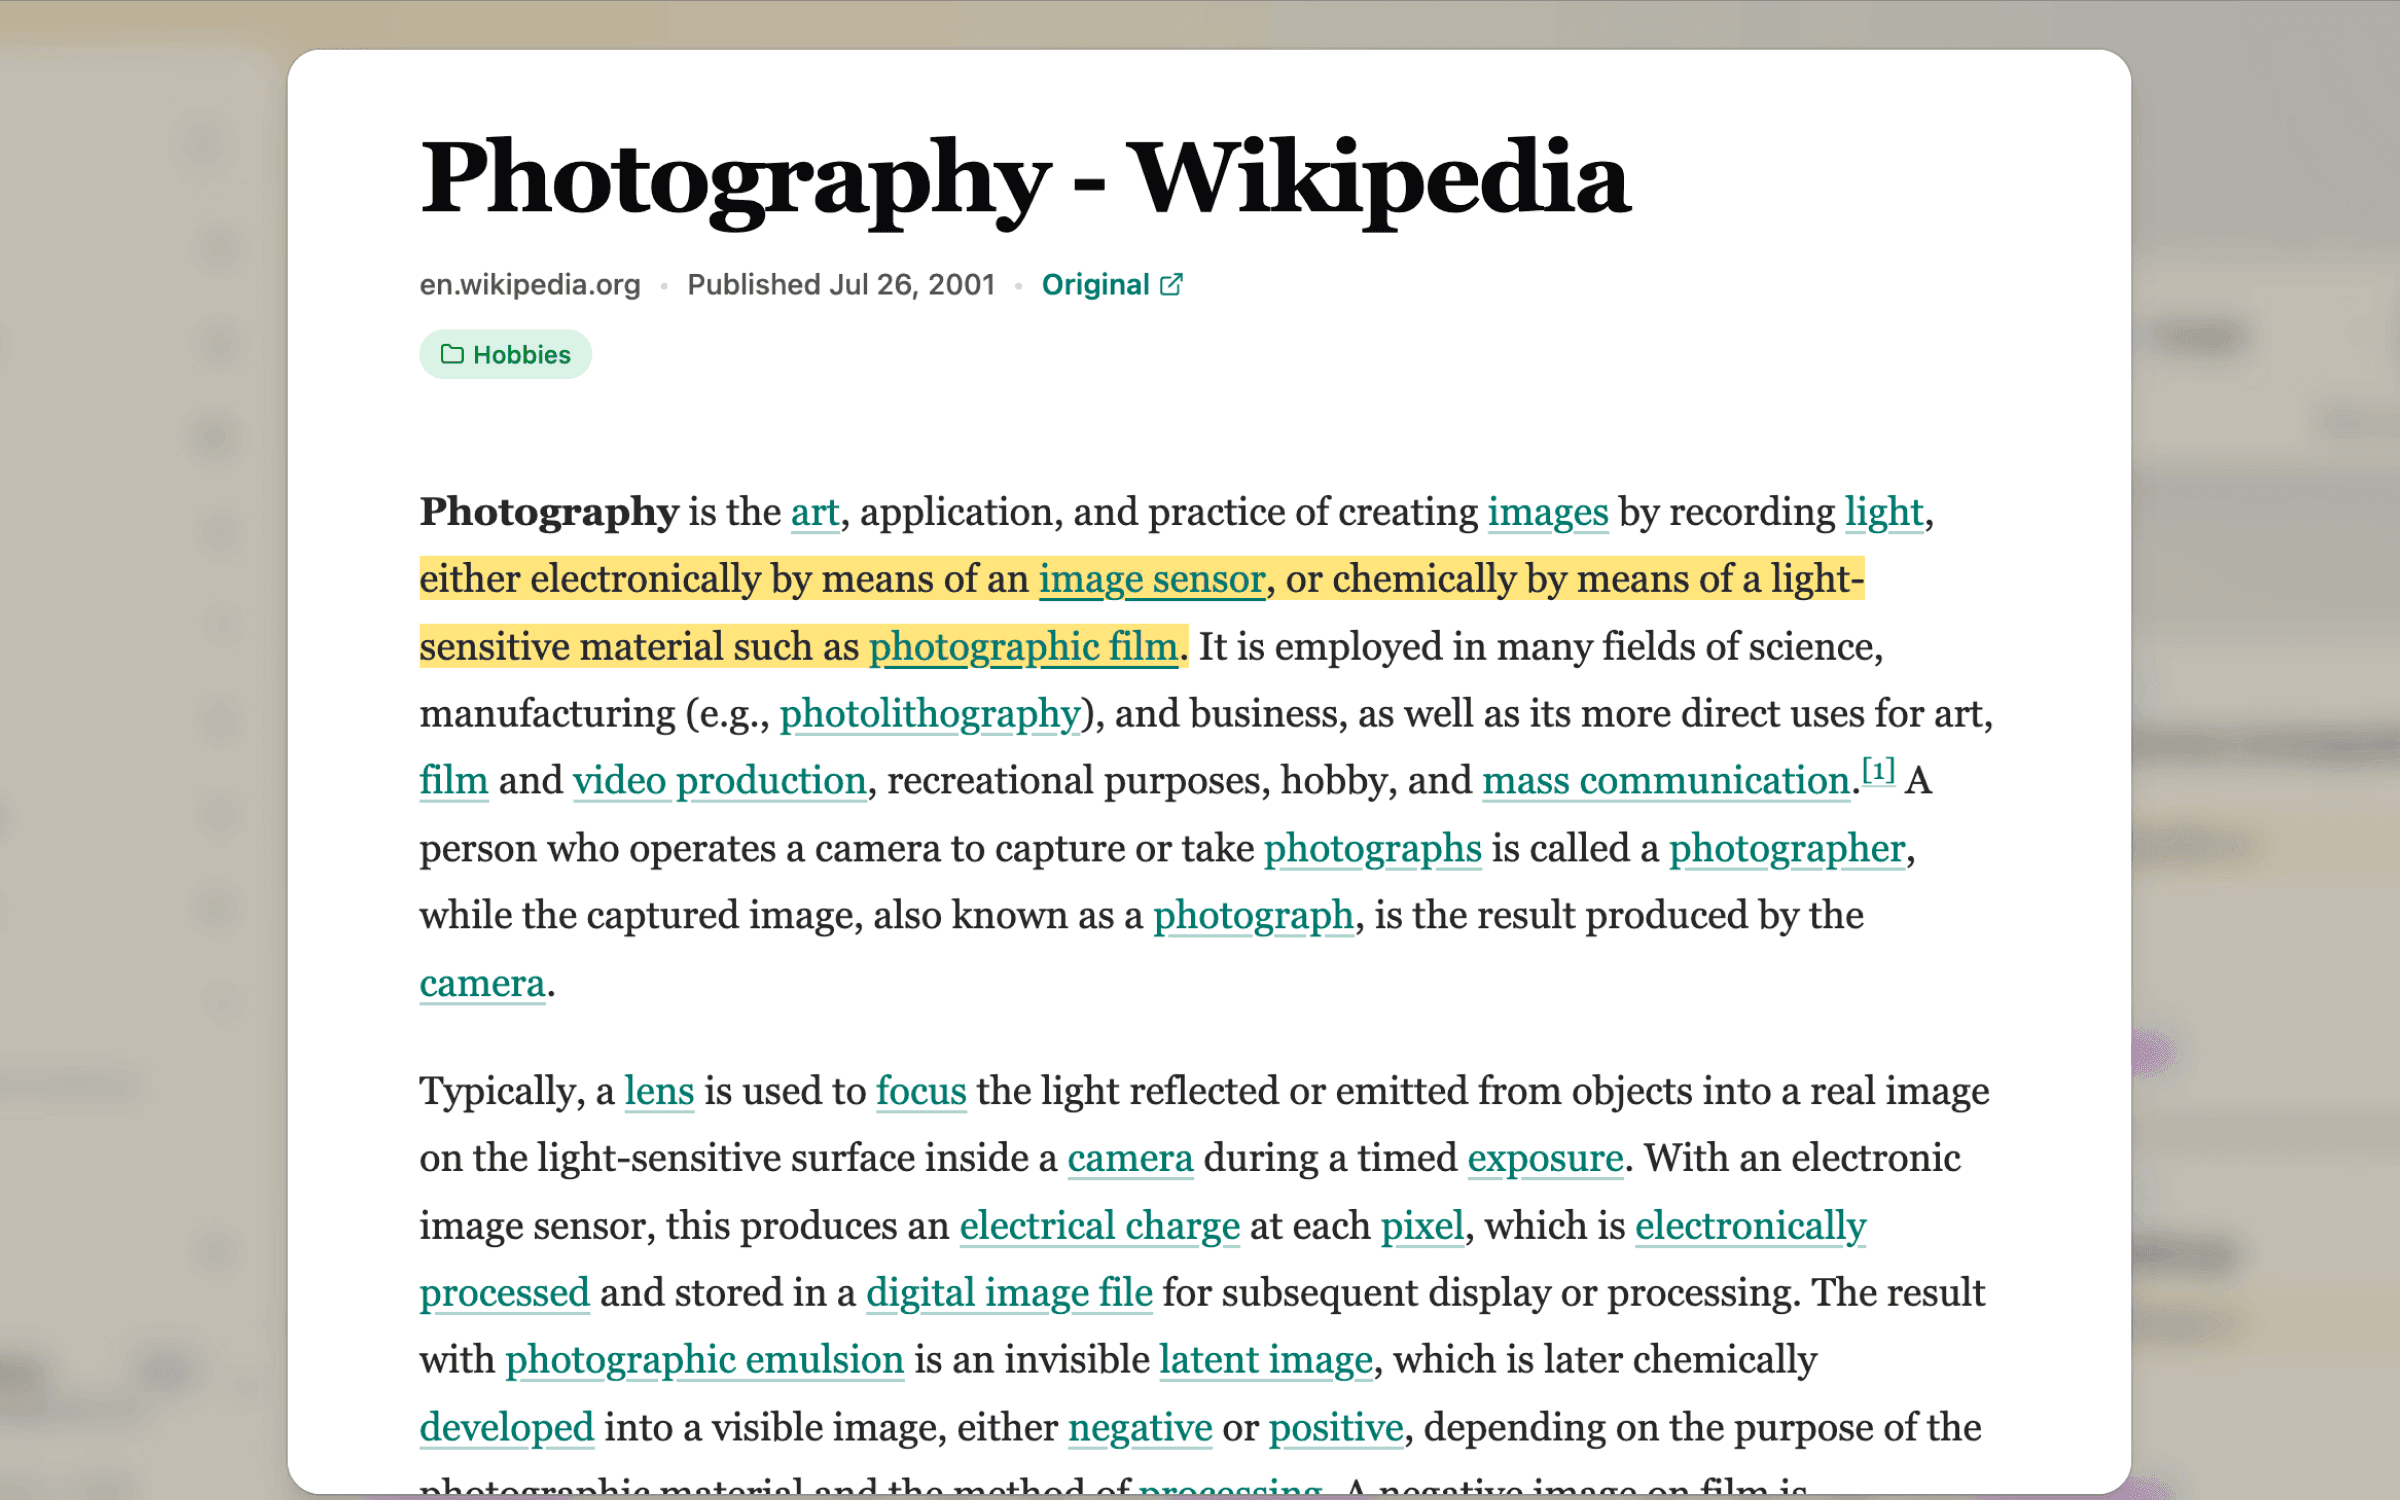
Task: Click the Hobbies folder tag
Action: pyautogui.click(x=505, y=354)
